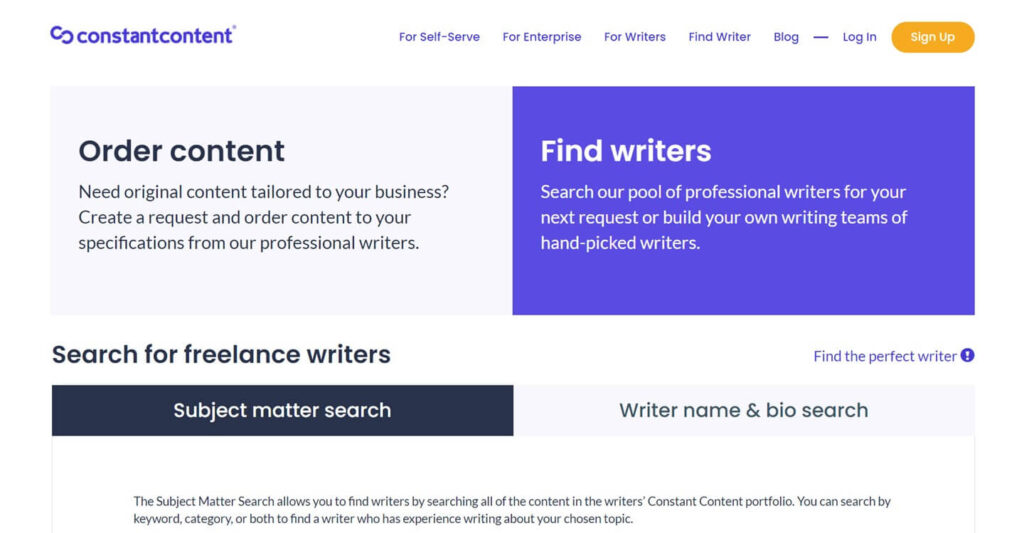Go to the For Writers page
Viewport: 1024px width, 533px height.
click(x=634, y=37)
